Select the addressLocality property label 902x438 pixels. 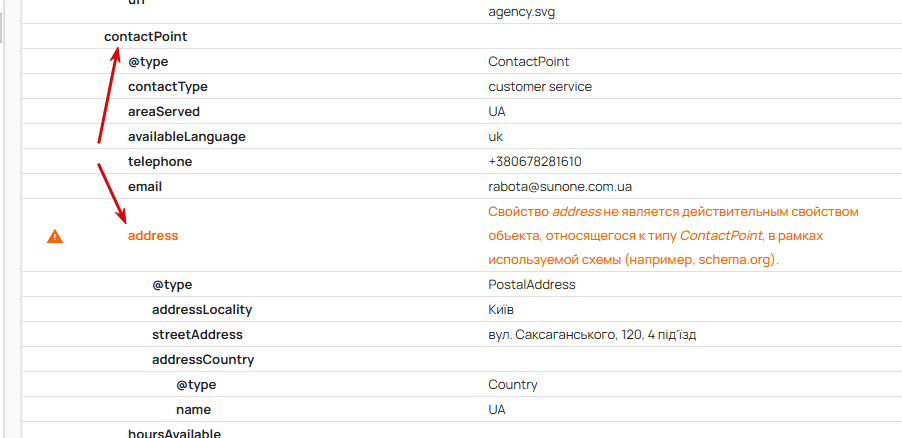pos(202,310)
